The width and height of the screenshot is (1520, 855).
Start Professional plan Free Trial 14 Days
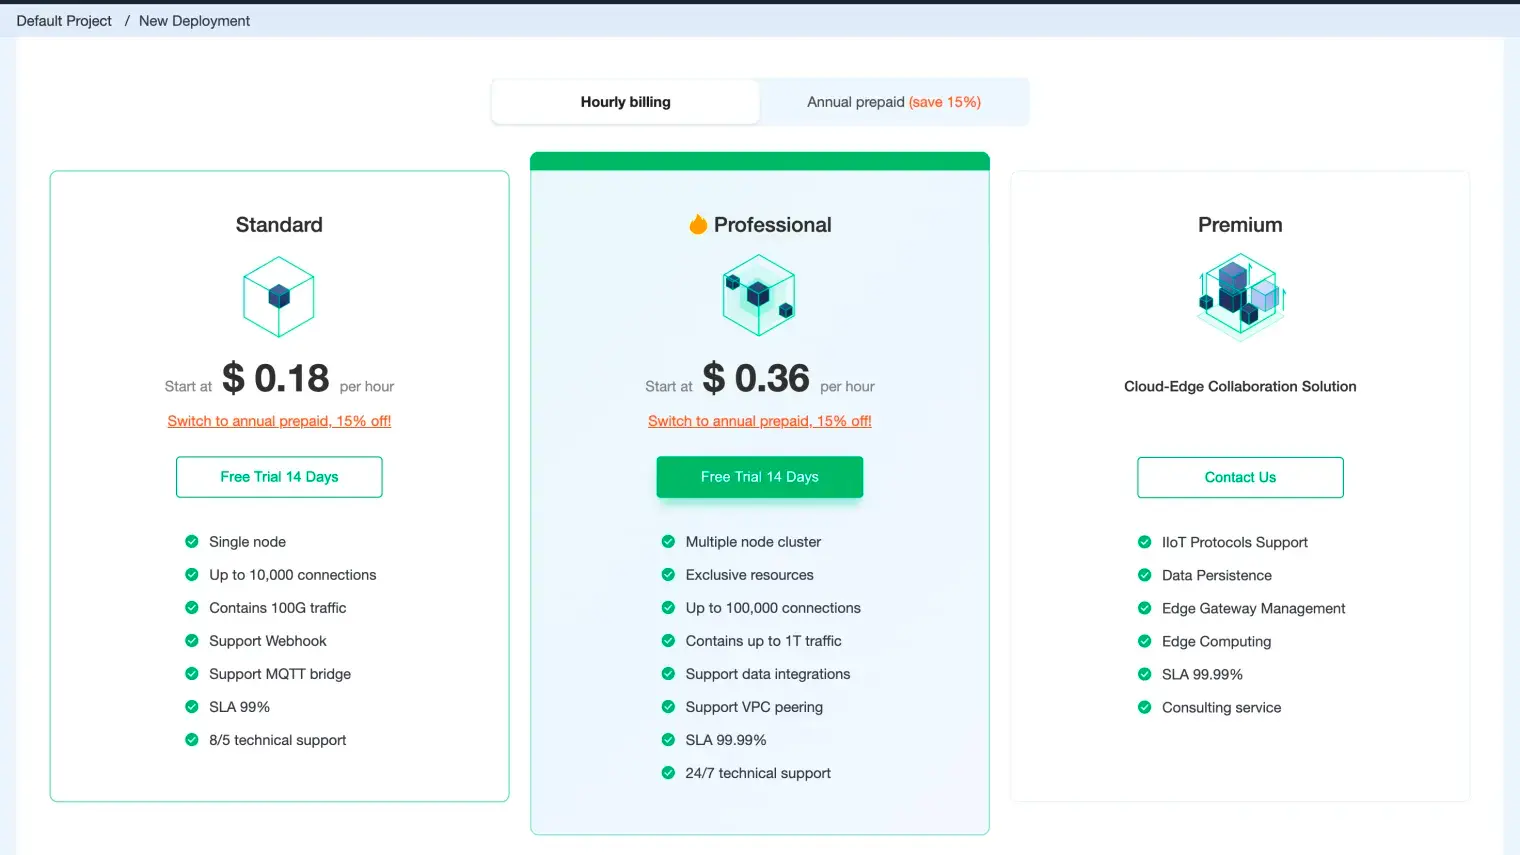coord(759,477)
